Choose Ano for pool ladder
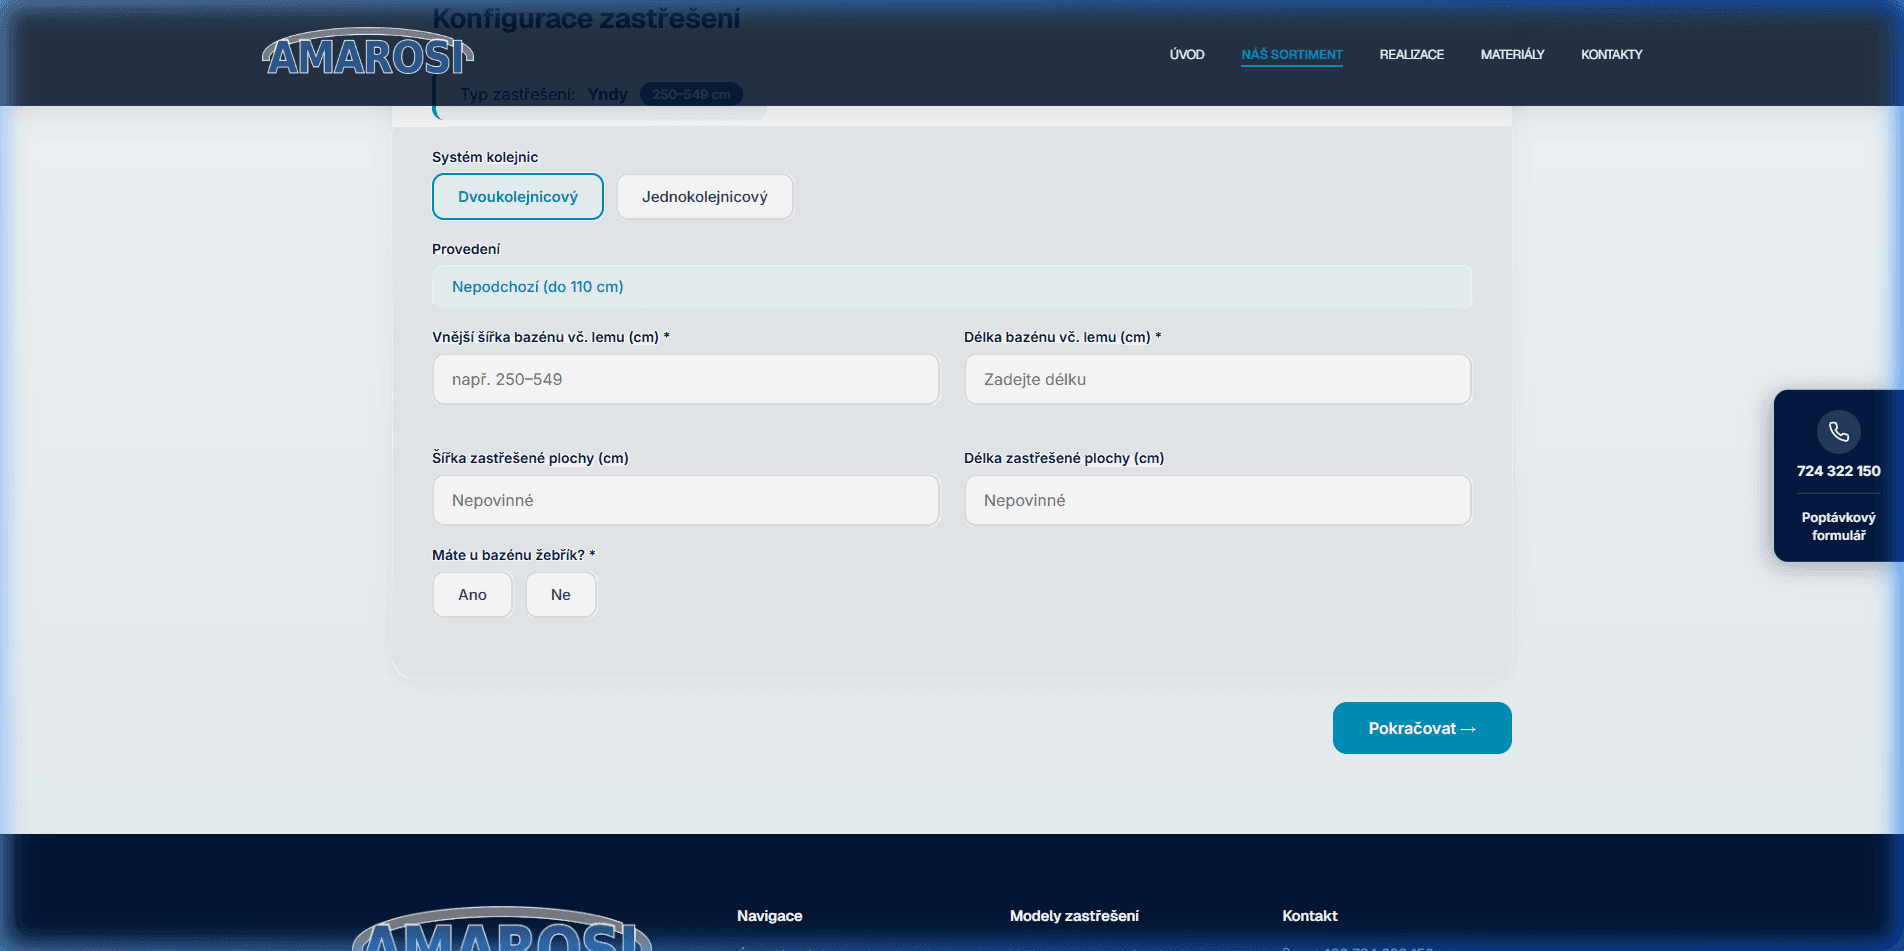This screenshot has width=1904, height=951. [472, 595]
